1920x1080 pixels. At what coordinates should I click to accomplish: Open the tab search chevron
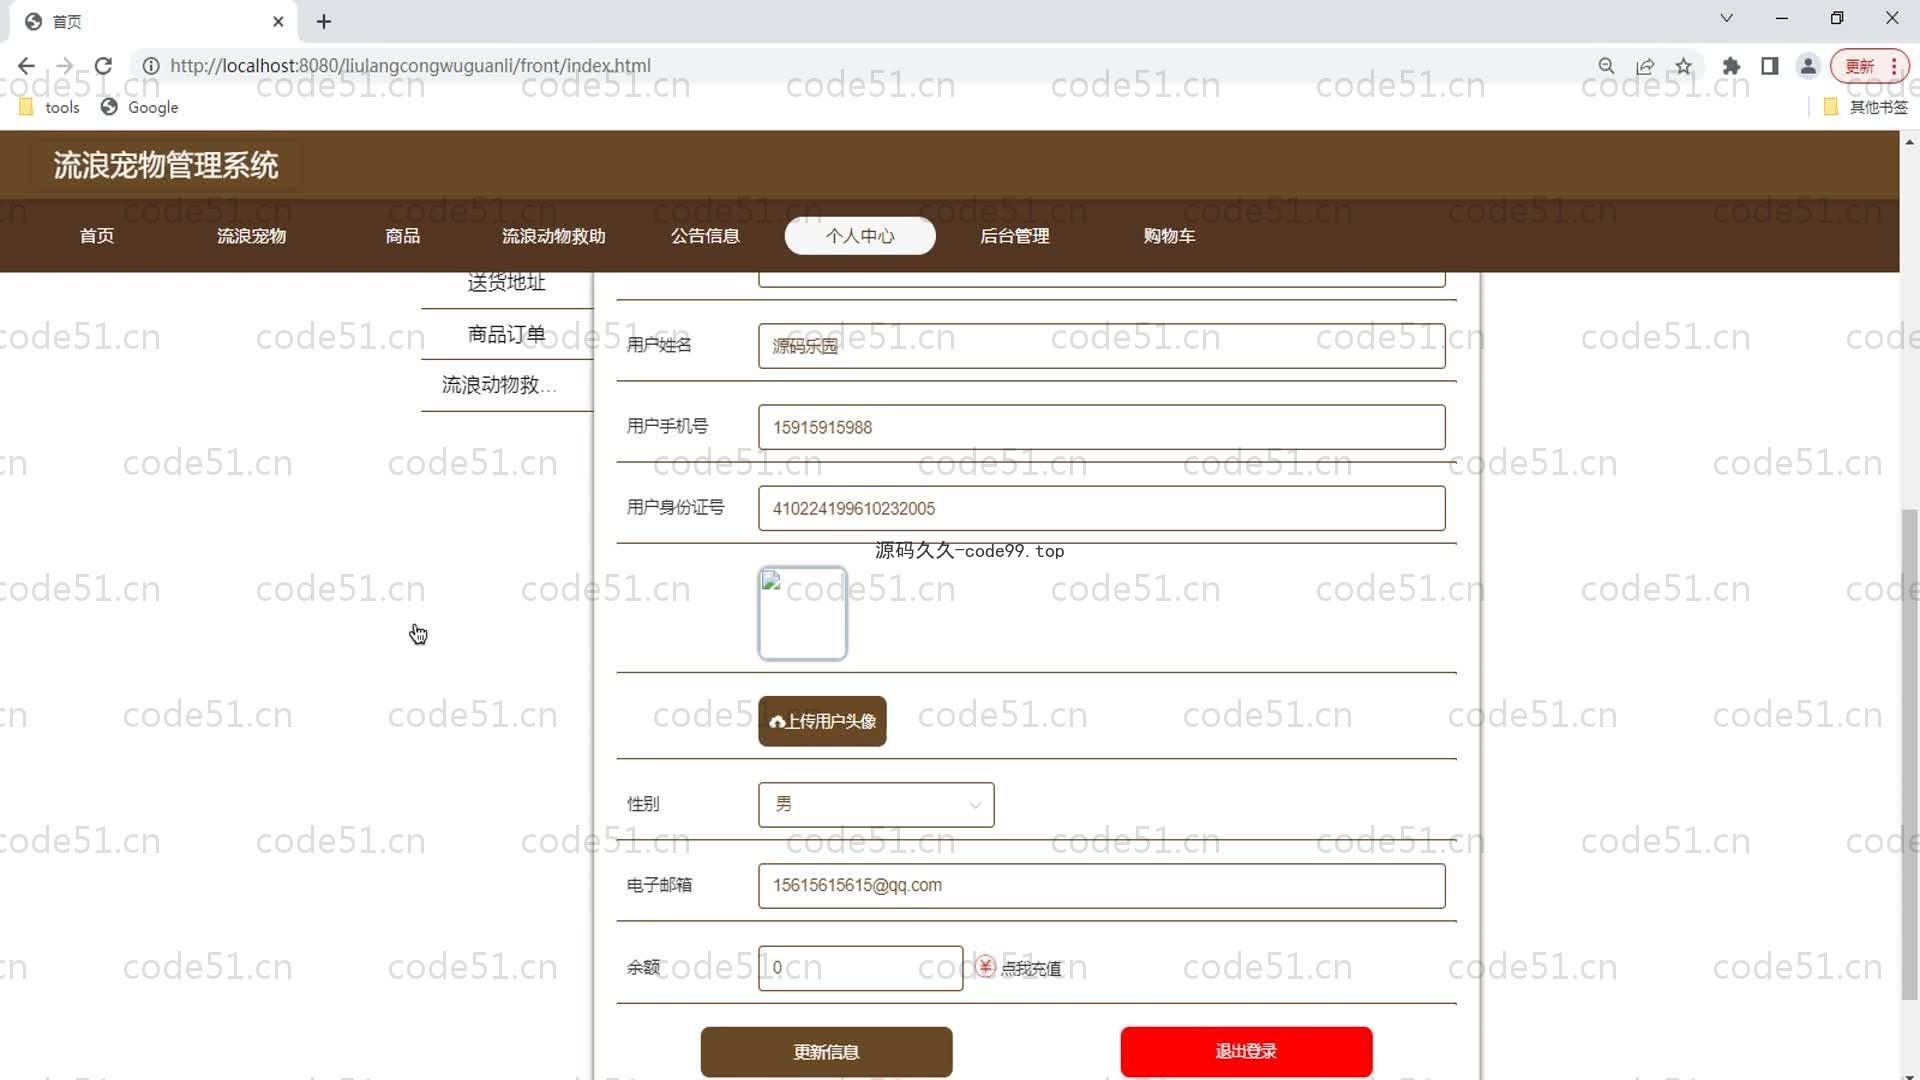pos(1726,18)
